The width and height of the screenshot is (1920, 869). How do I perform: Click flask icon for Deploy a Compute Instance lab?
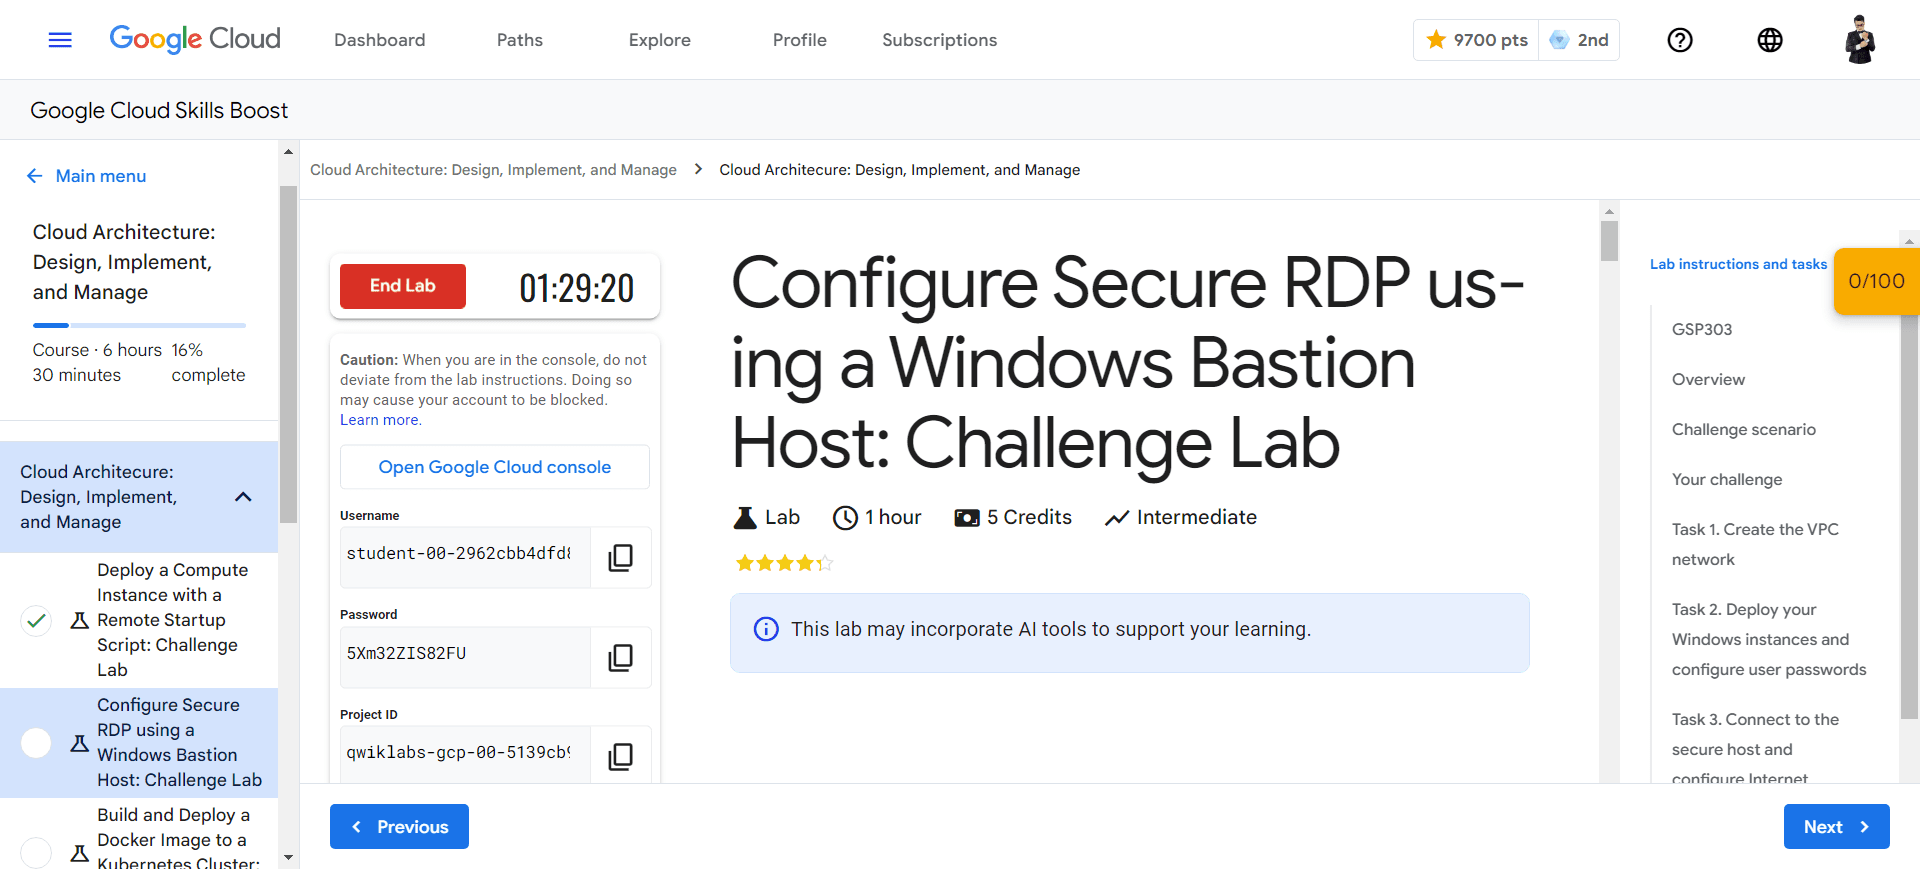click(x=80, y=620)
